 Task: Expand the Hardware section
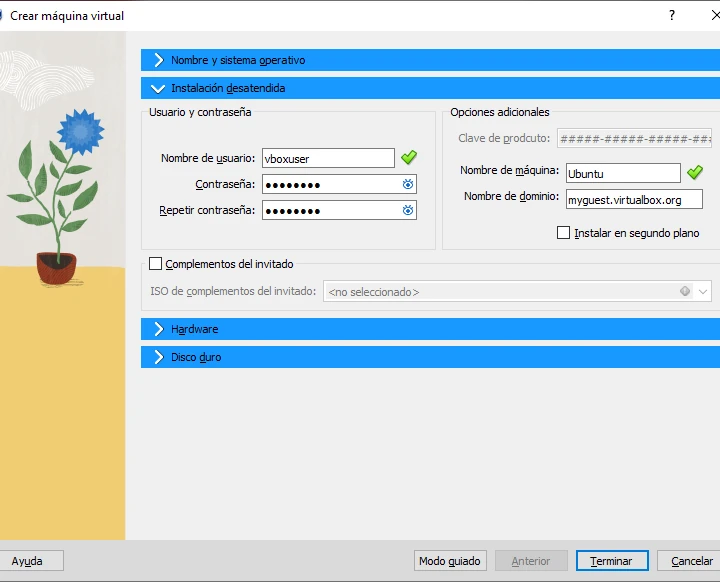430,329
